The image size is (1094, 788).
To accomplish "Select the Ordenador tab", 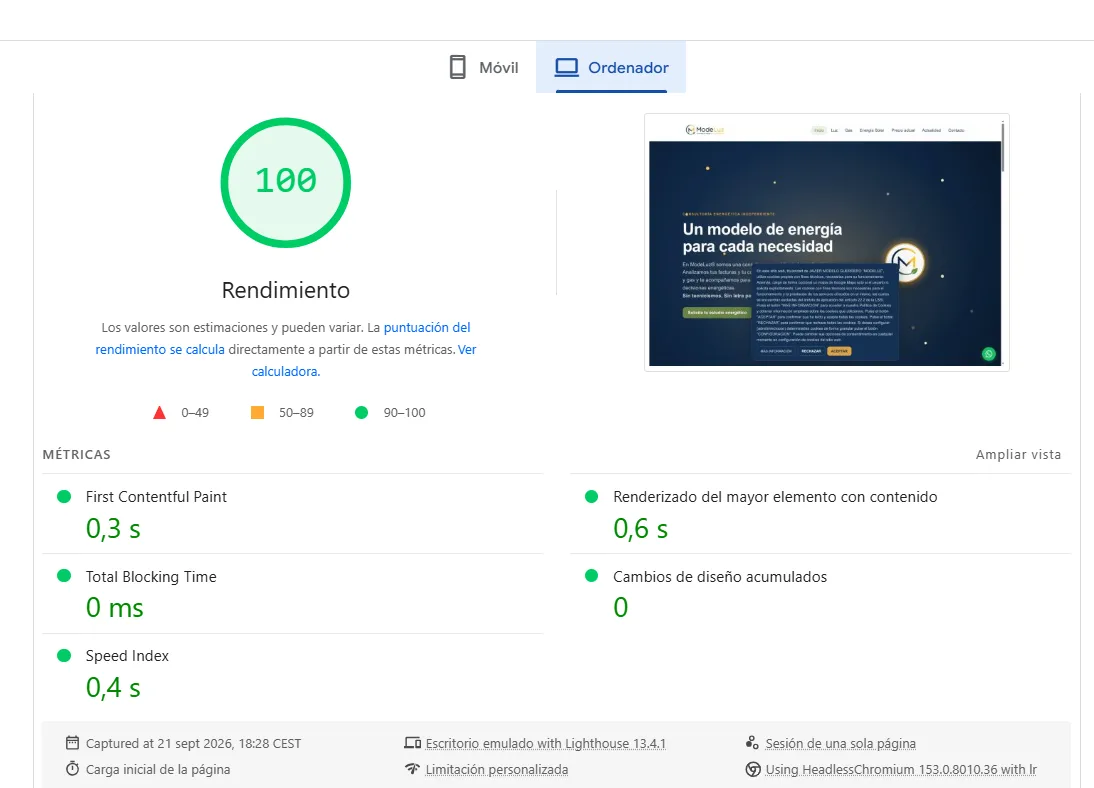I will [611, 67].
